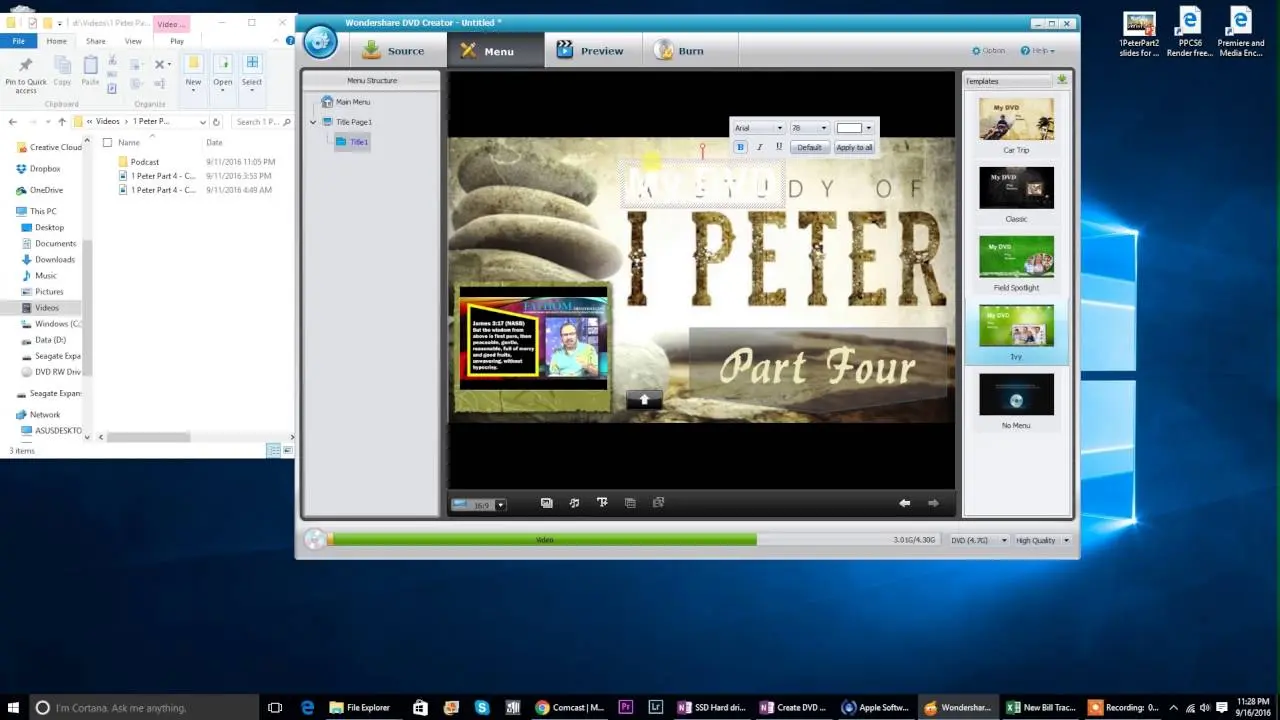Open the Source tab

tap(393, 50)
